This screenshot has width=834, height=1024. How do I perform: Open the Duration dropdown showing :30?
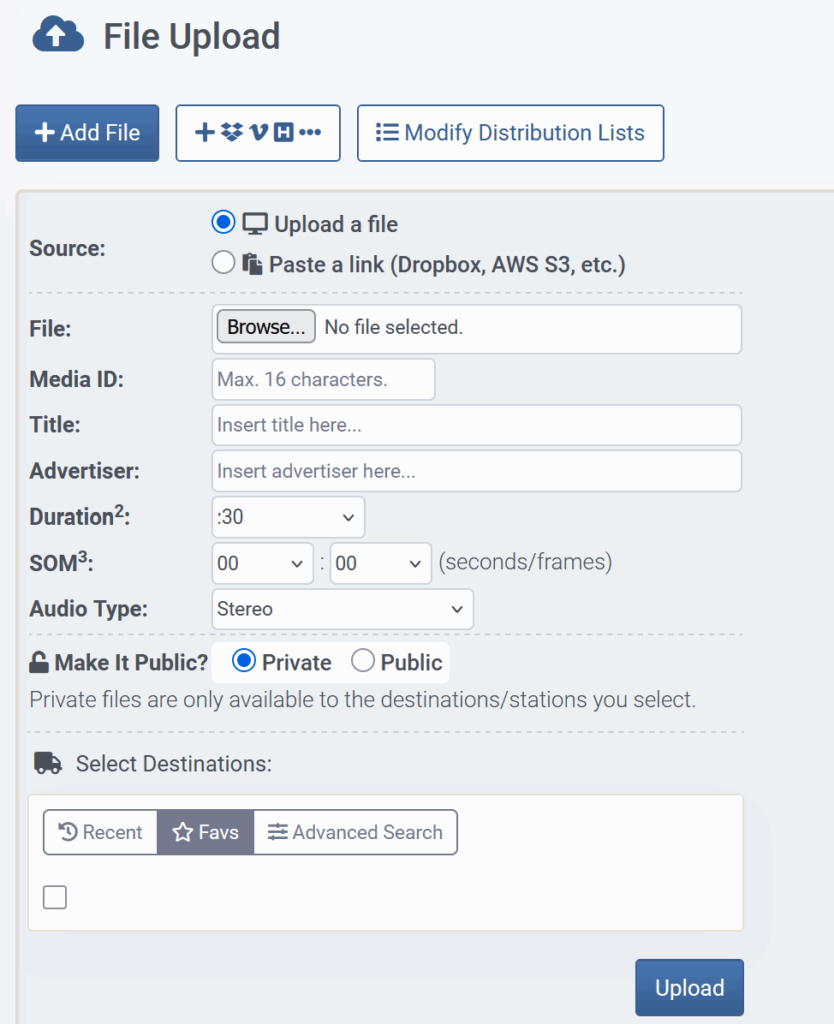(x=288, y=517)
